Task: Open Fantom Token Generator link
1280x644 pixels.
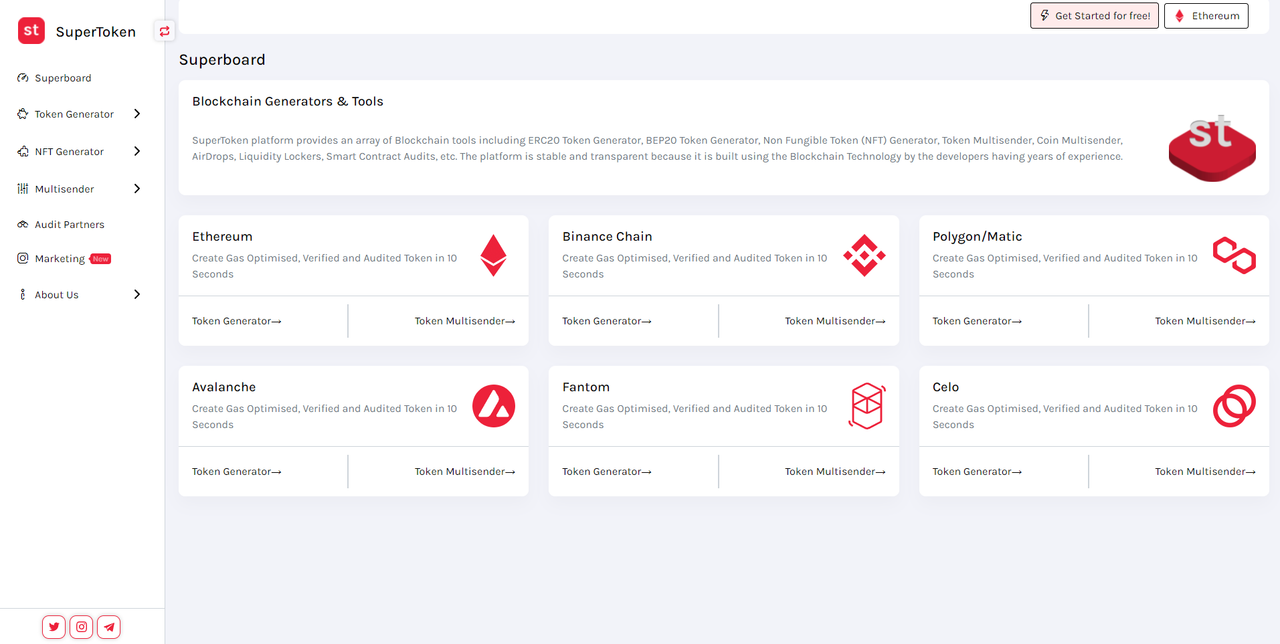Action: point(607,471)
